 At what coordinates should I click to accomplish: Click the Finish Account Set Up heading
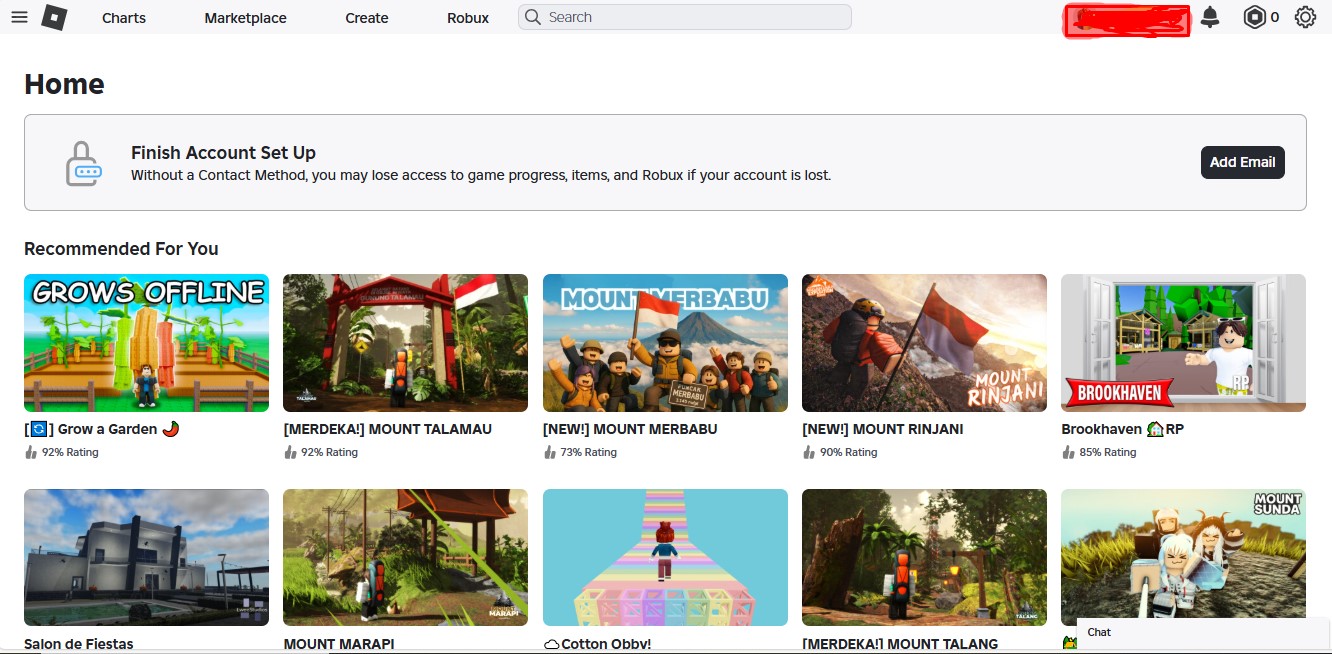(223, 153)
